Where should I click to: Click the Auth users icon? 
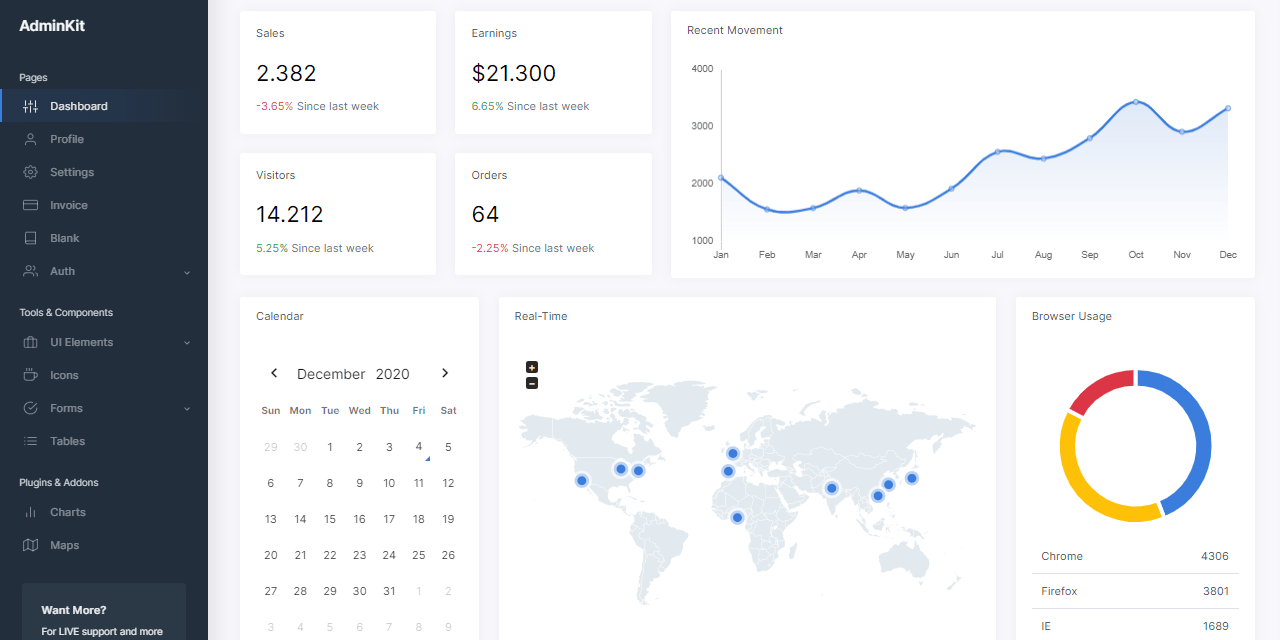pyautogui.click(x=30, y=271)
